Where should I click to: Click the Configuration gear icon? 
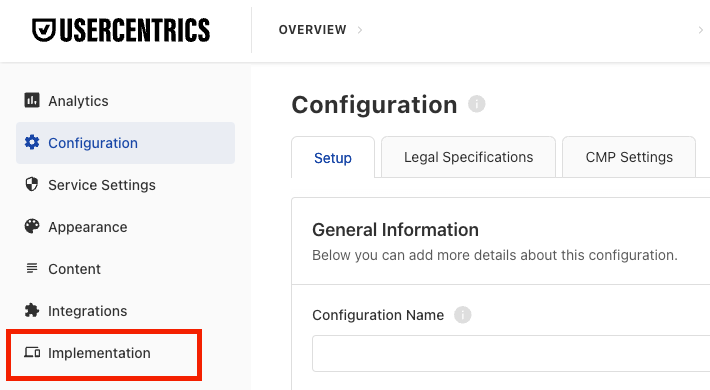pos(32,142)
